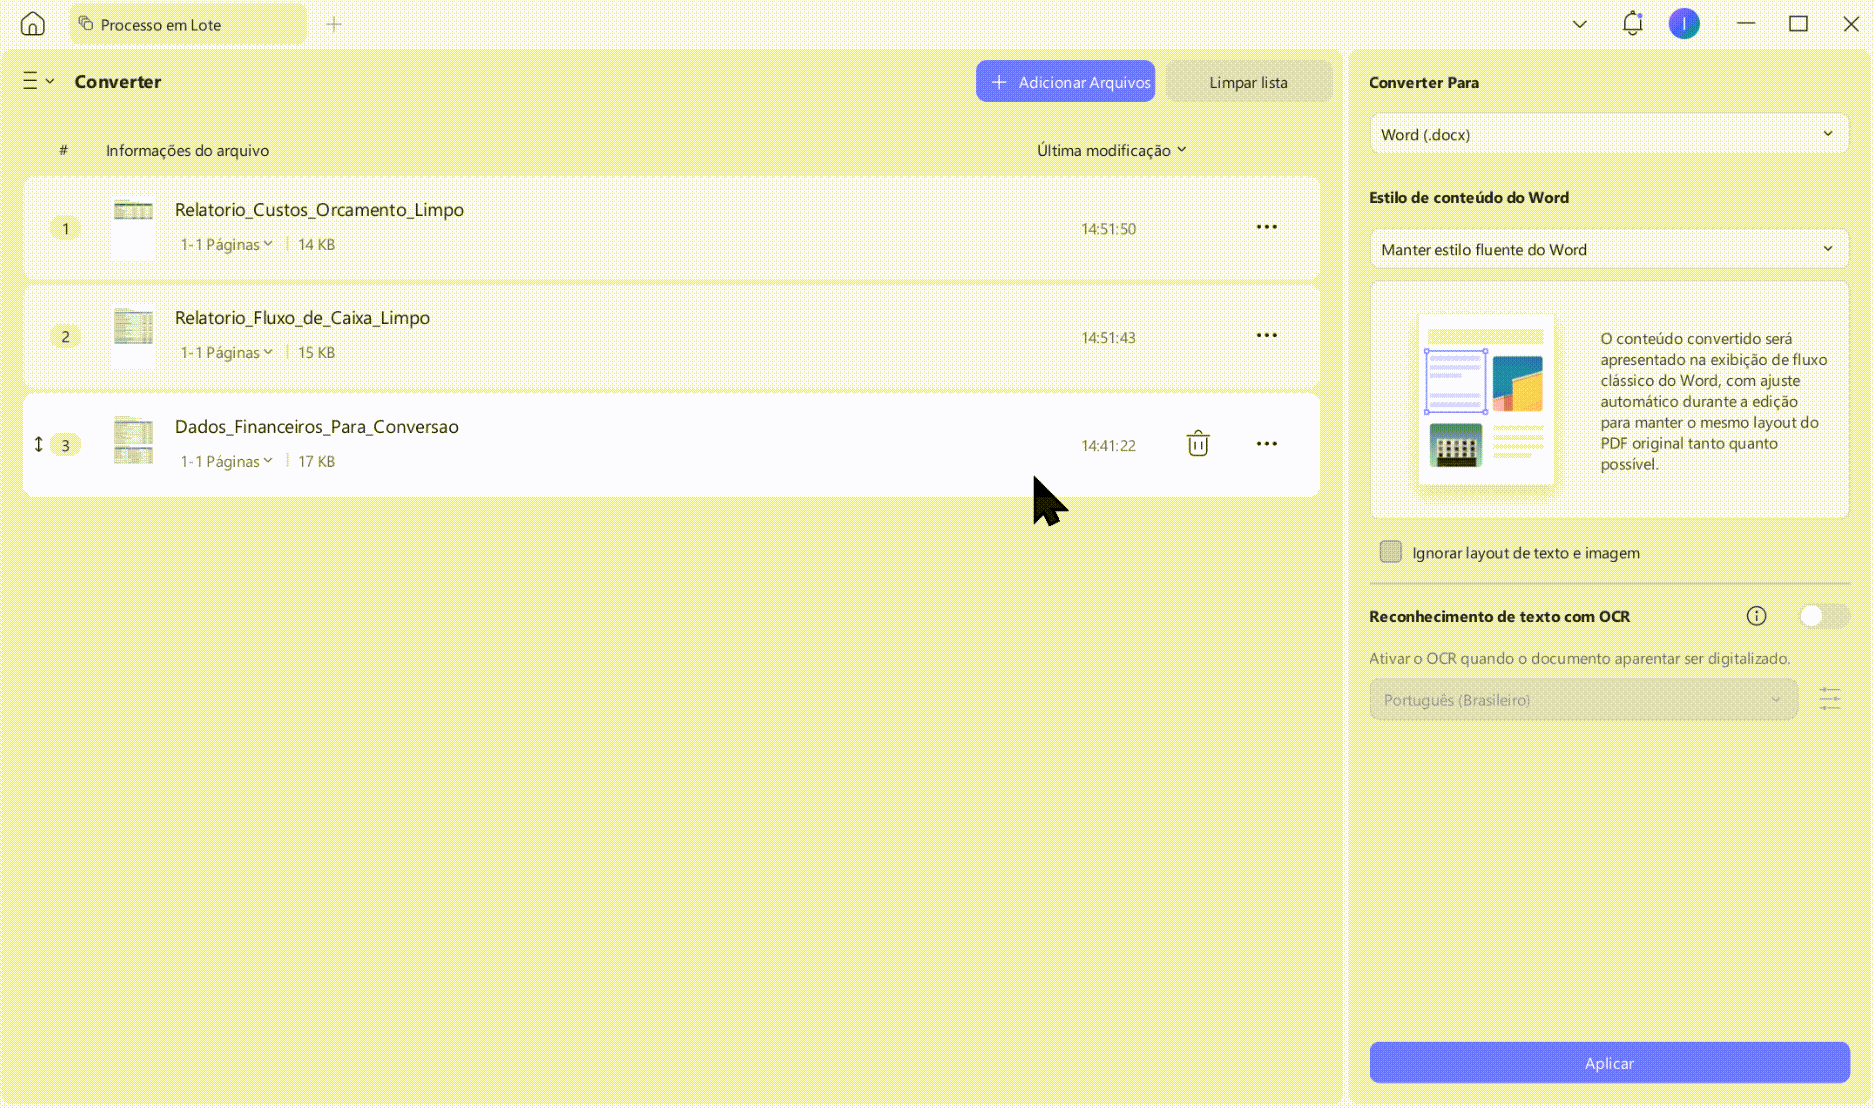Select file name Relatorio_Fluxo_de_Caixa_Limpo
This screenshot has width=1874, height=1108.
click(302, 318)
